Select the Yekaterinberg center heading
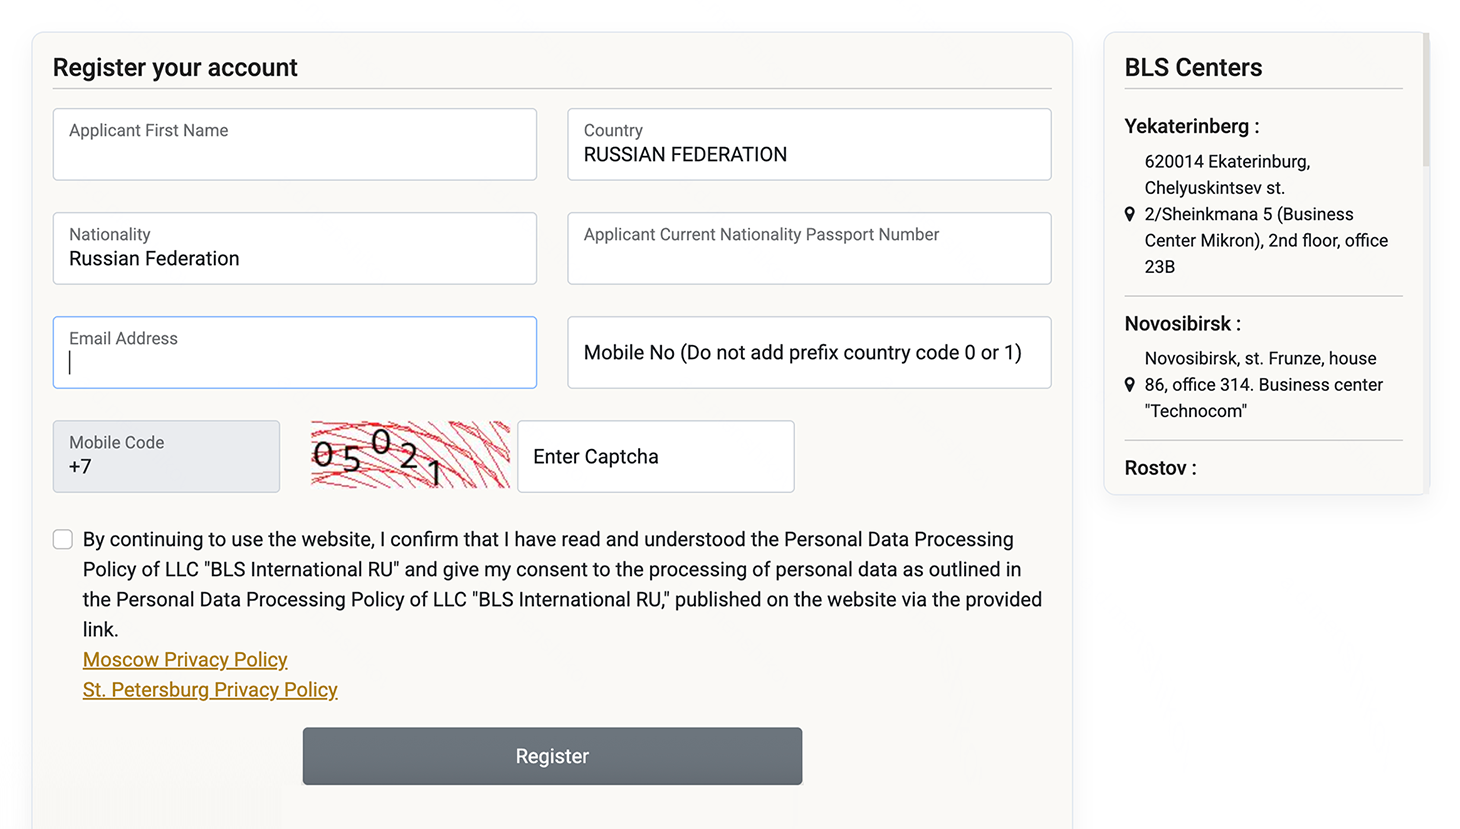 [x=1191, y=127]
